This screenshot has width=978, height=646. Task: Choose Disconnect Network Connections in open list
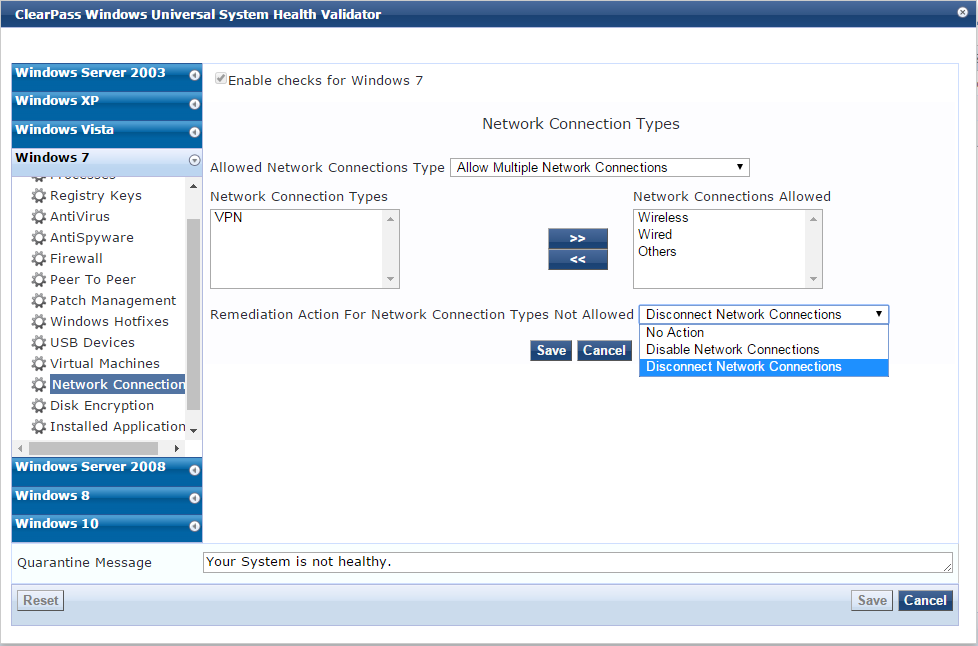(x=763, y=367)
